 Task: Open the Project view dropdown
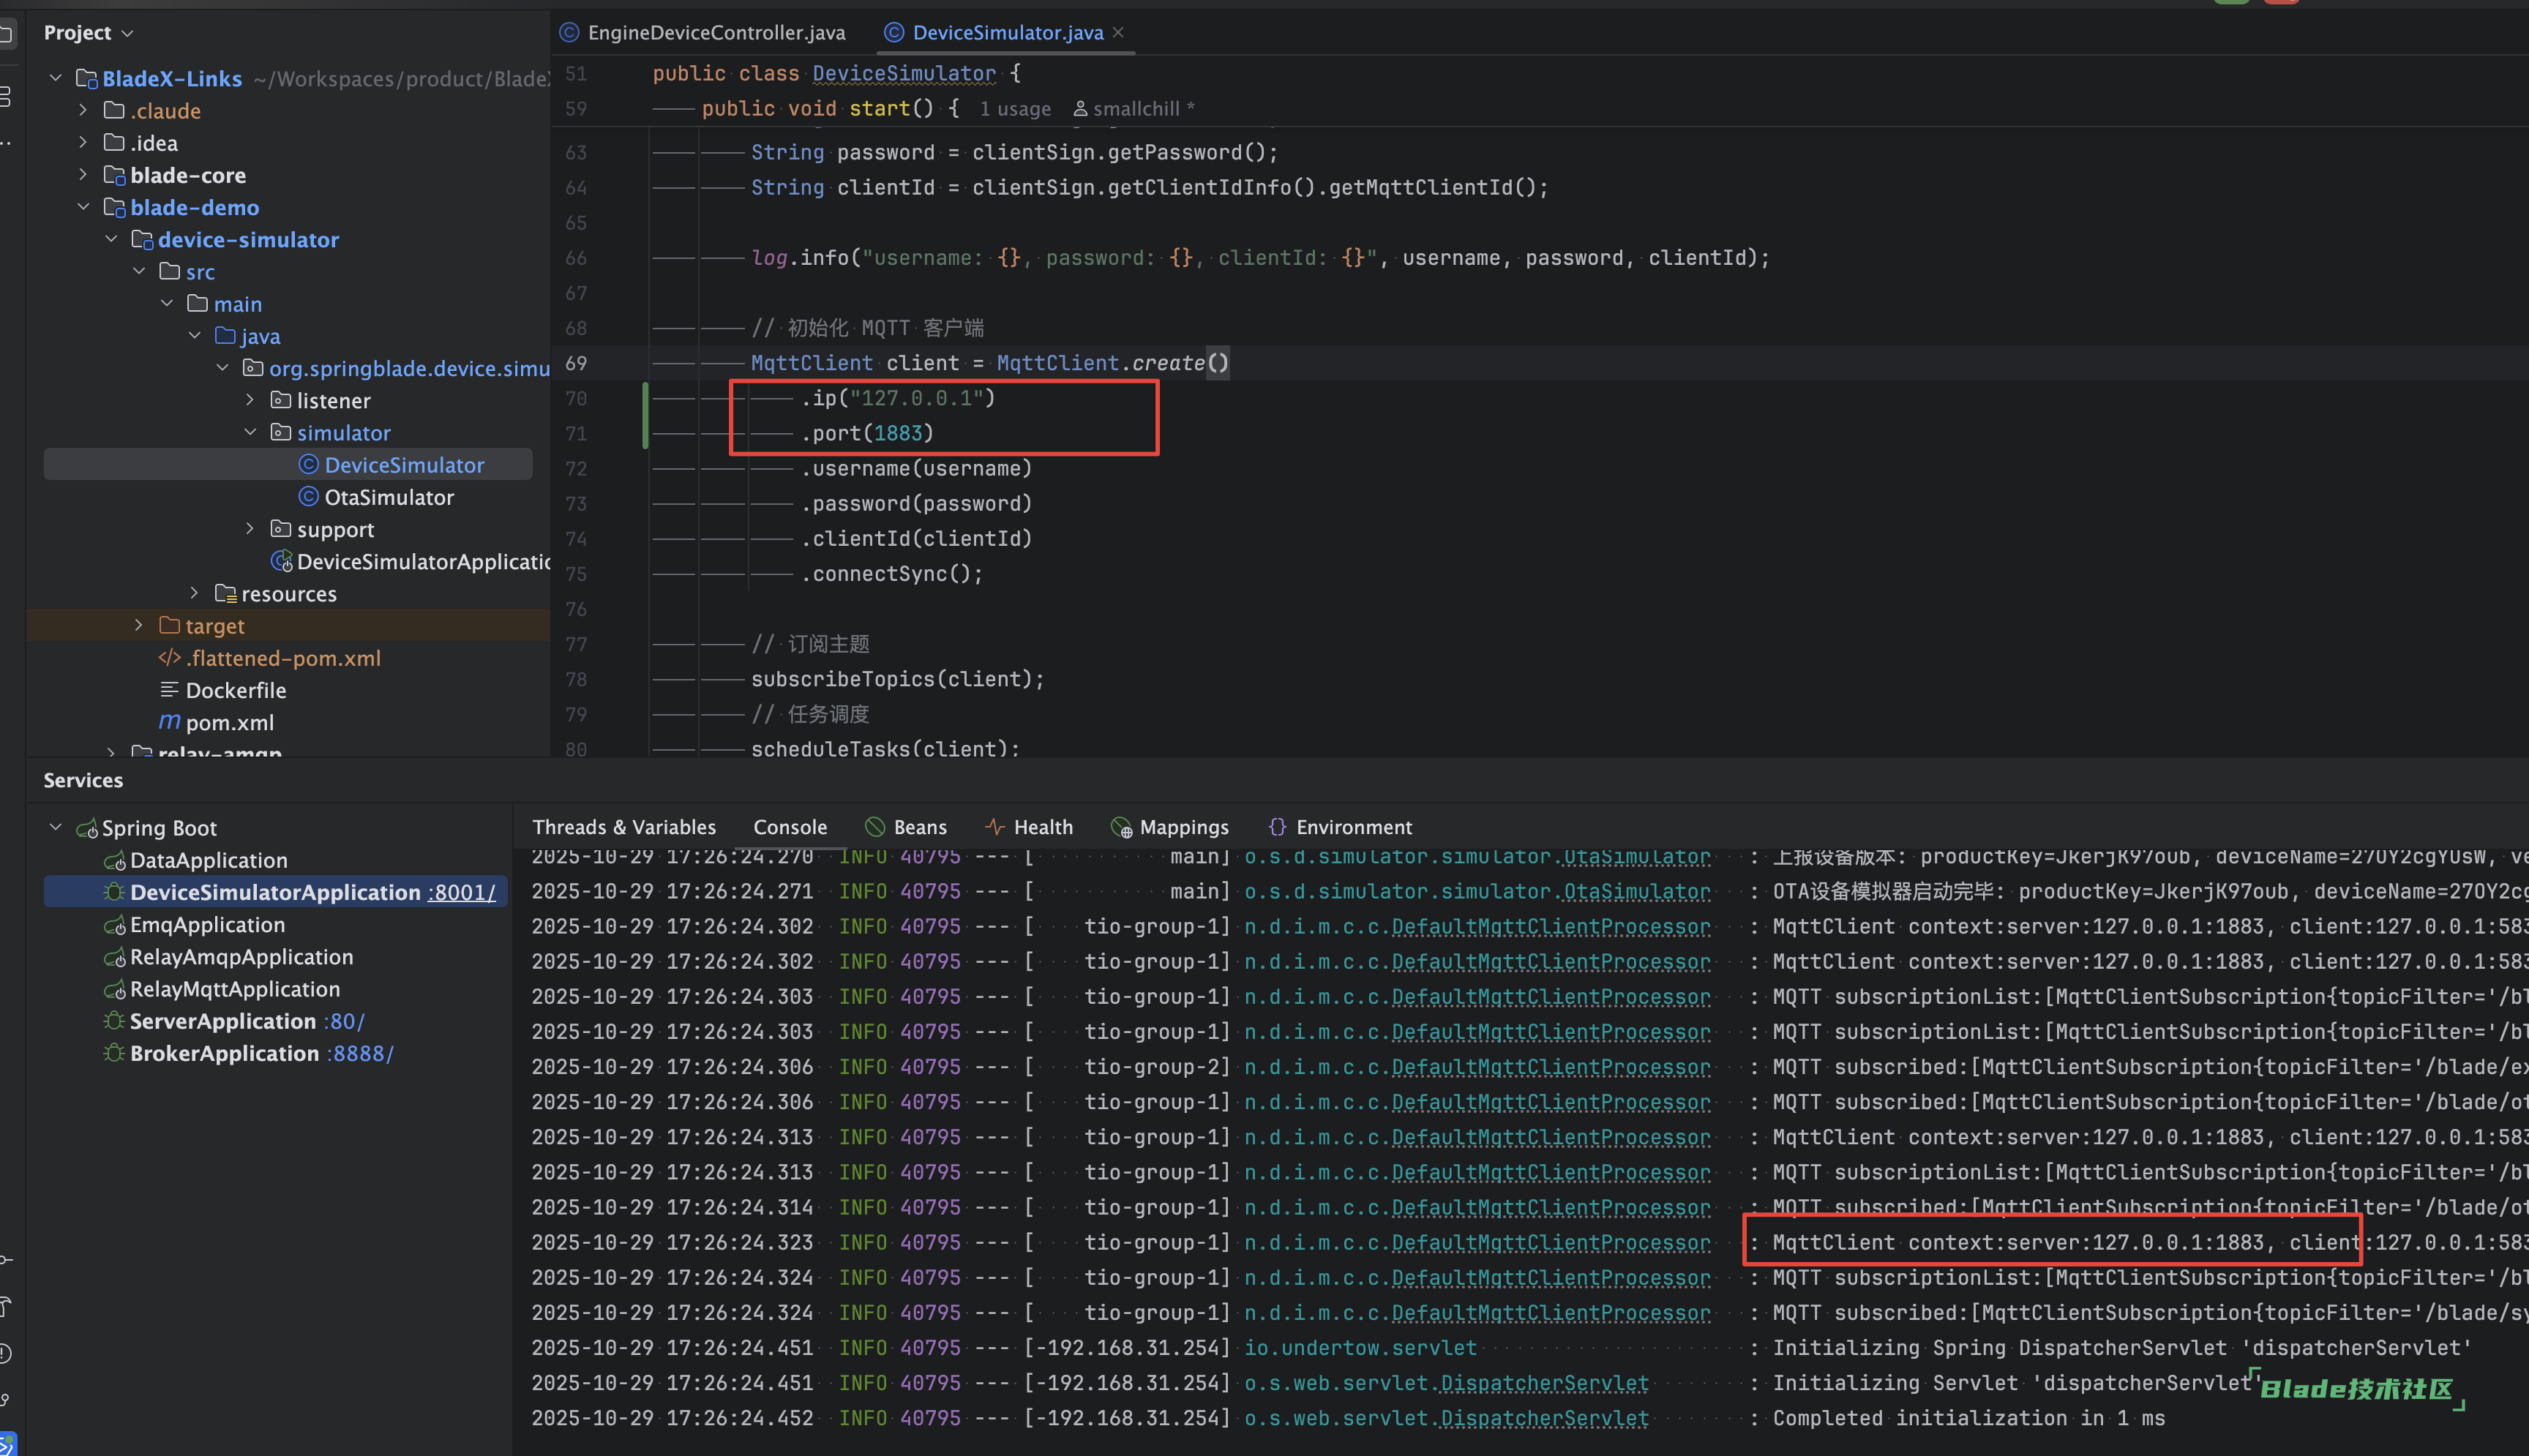pyautogui.click(x=128, y=33)
